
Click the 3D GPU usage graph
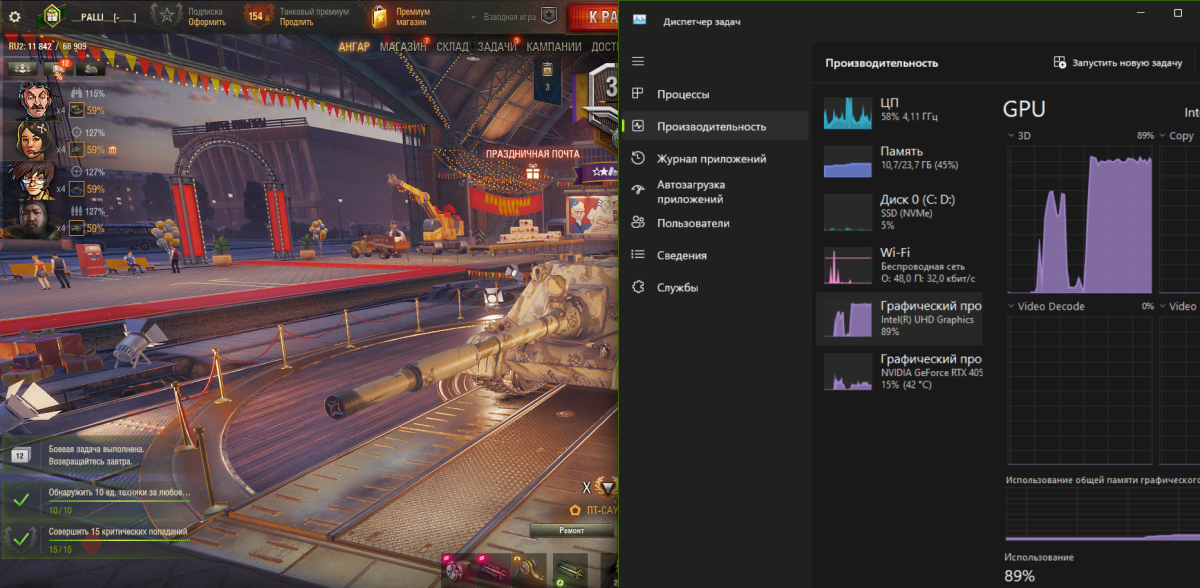[1080, 218]
